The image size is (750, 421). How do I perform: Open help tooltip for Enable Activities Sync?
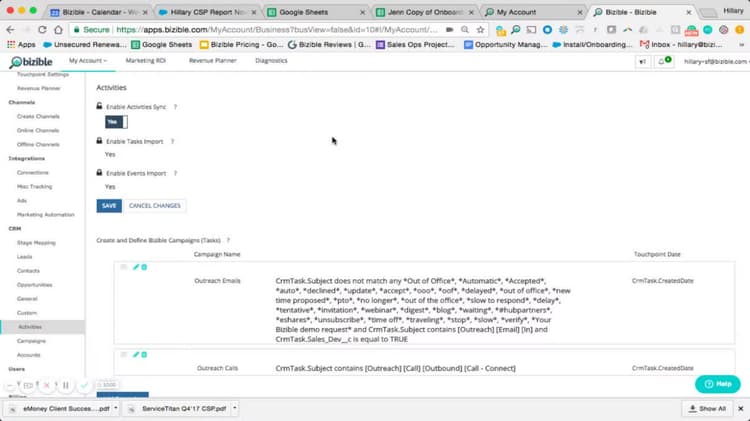point(175,107)
